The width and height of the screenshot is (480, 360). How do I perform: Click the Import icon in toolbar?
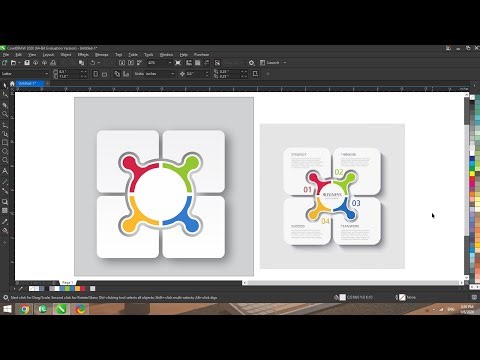point(122,63)
